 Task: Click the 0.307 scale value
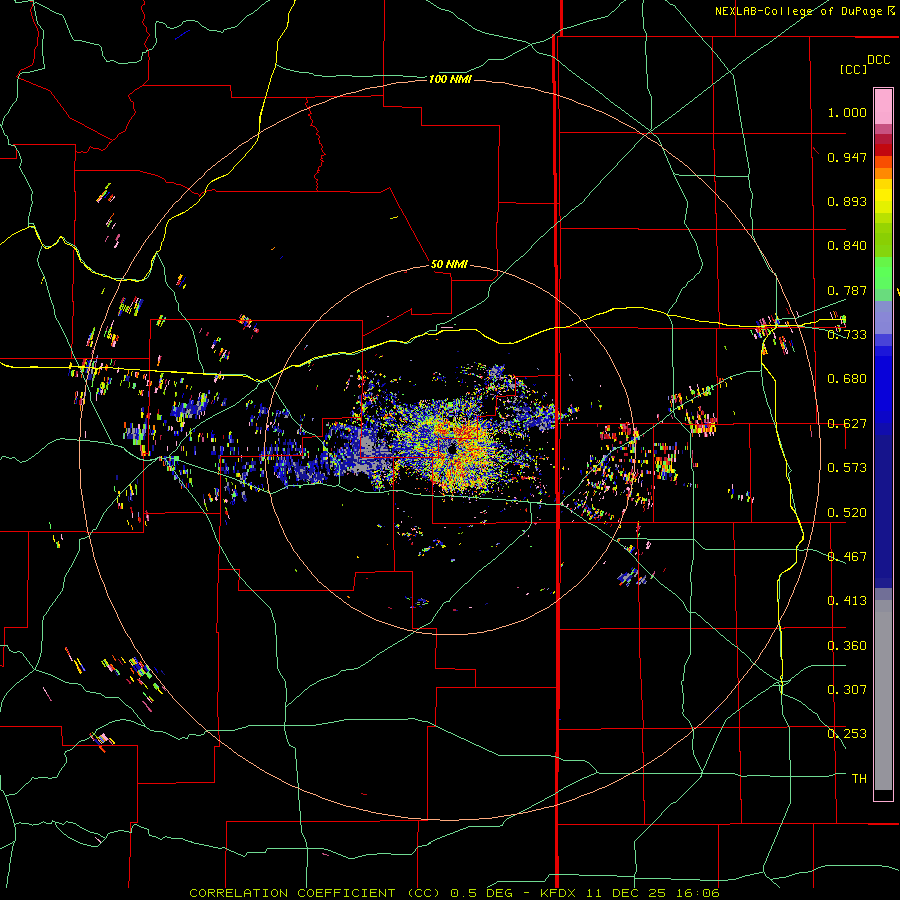click(x=847, y=689)
